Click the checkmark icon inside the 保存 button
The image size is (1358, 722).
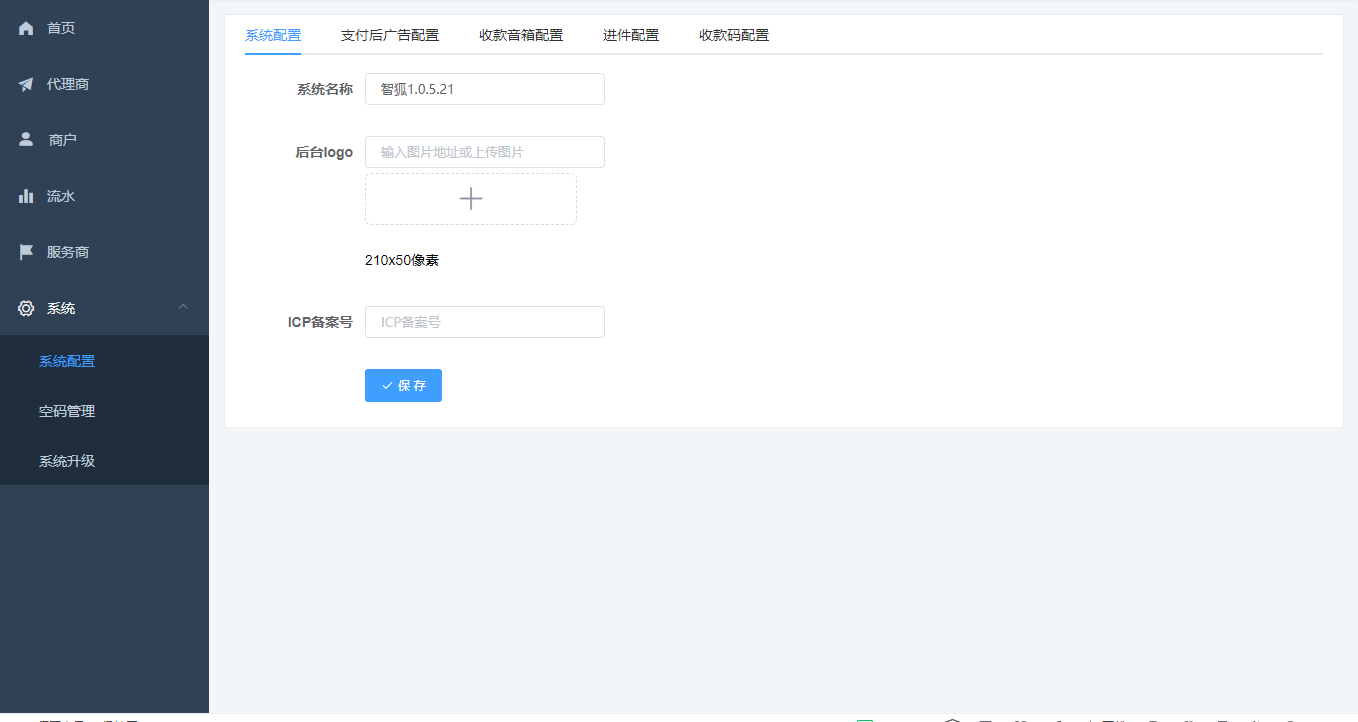coord(389,385)
